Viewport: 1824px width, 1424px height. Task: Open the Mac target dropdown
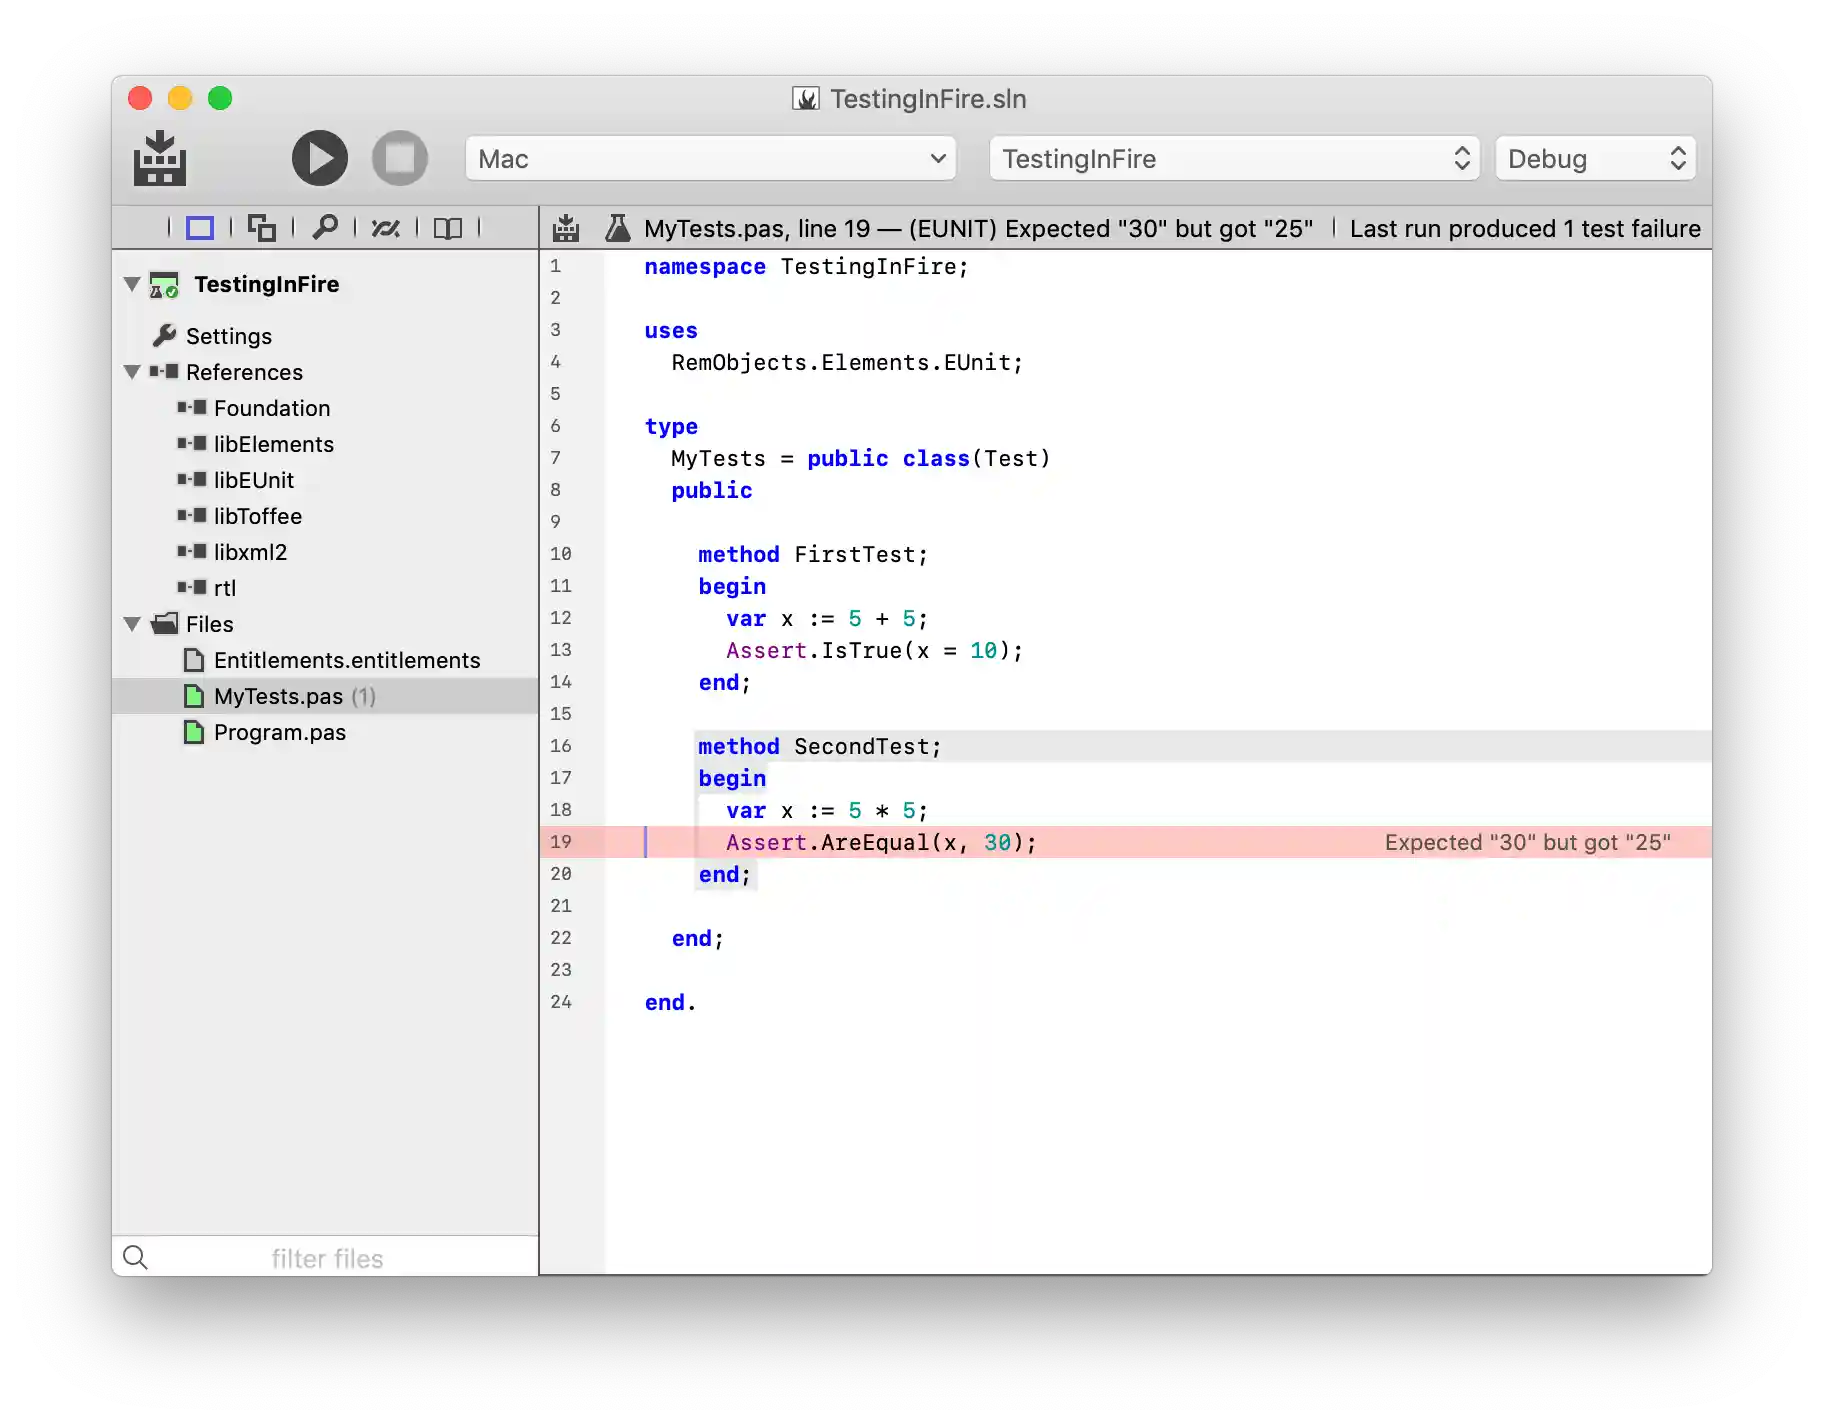pos(710,159)
